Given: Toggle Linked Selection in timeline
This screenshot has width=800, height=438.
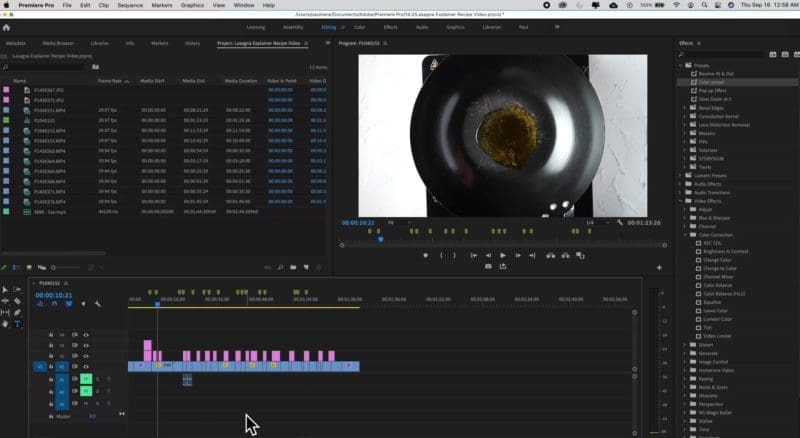Looking at the screenshot, I should [69, 304].
